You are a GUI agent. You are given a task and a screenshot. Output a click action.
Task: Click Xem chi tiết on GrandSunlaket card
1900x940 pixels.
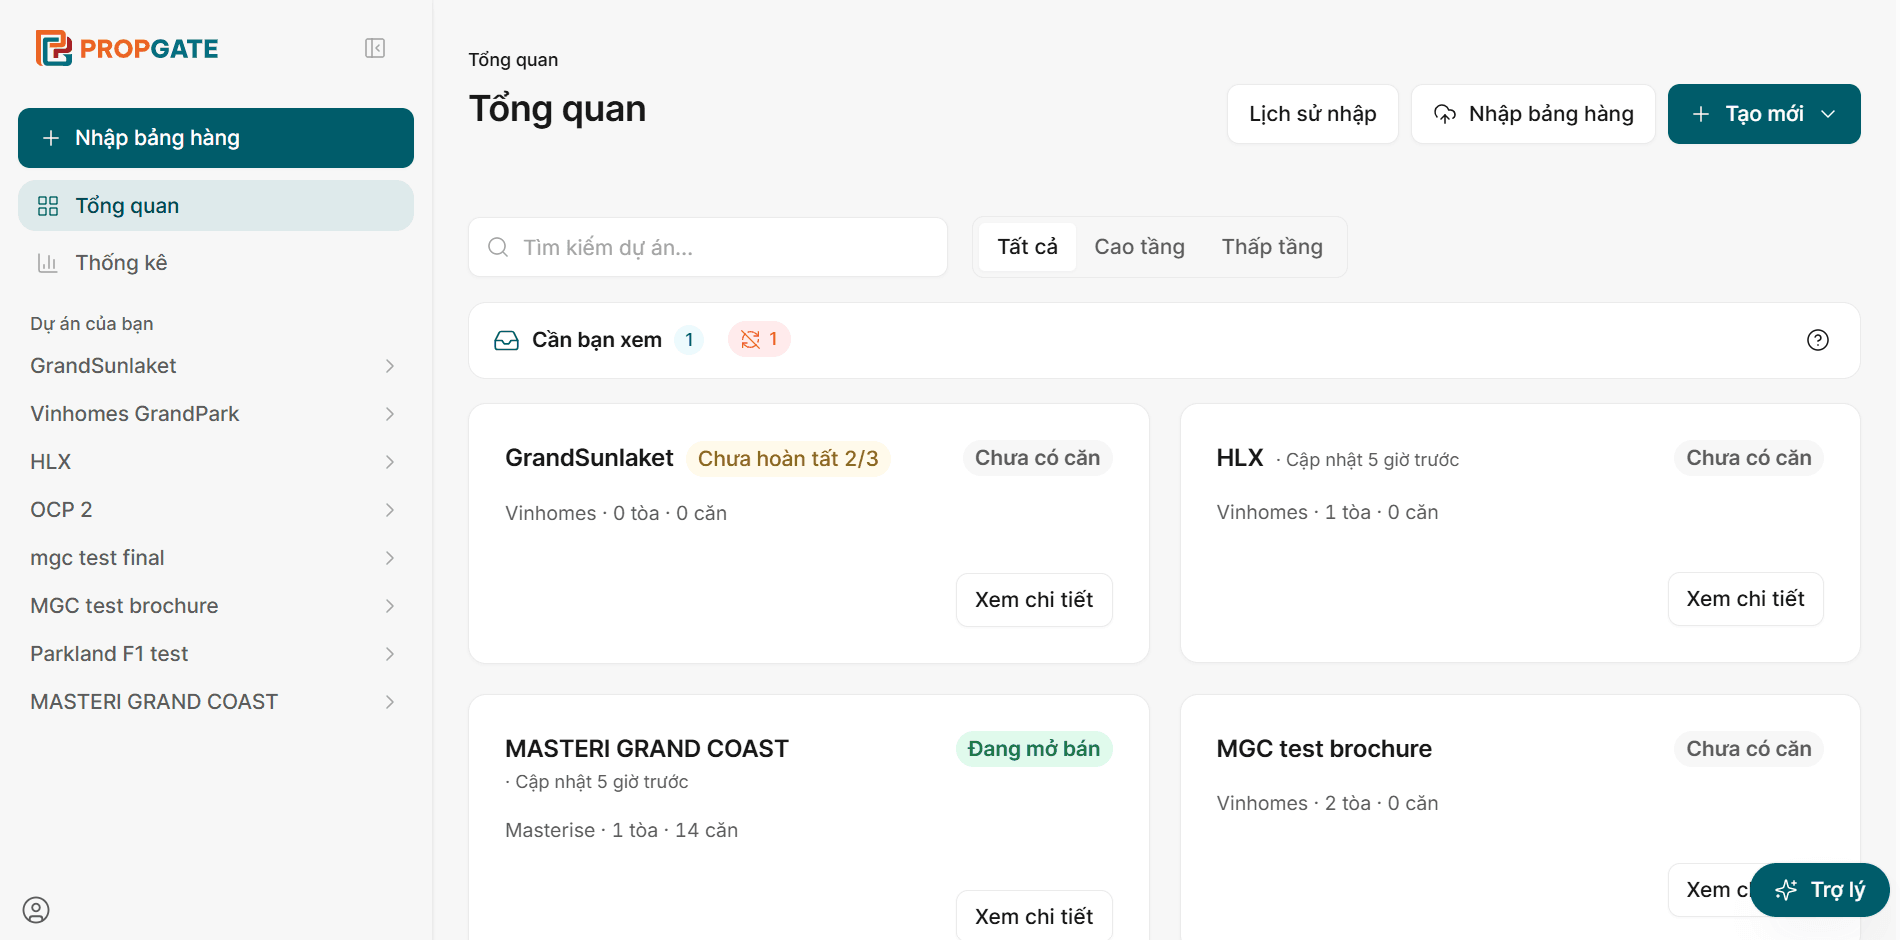(x=1034, y=600)
